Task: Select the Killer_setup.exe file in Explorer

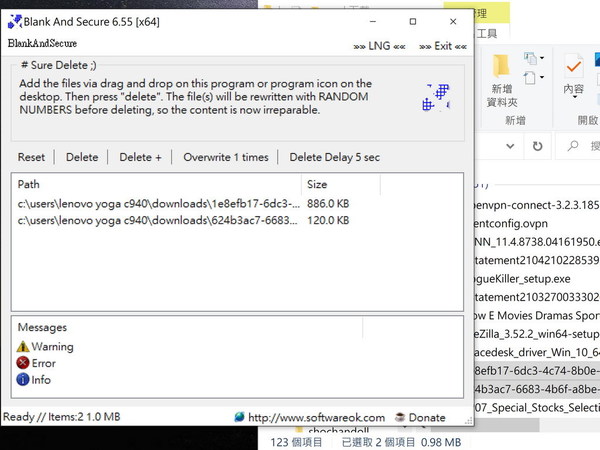Action: click(x=536, y=279)
